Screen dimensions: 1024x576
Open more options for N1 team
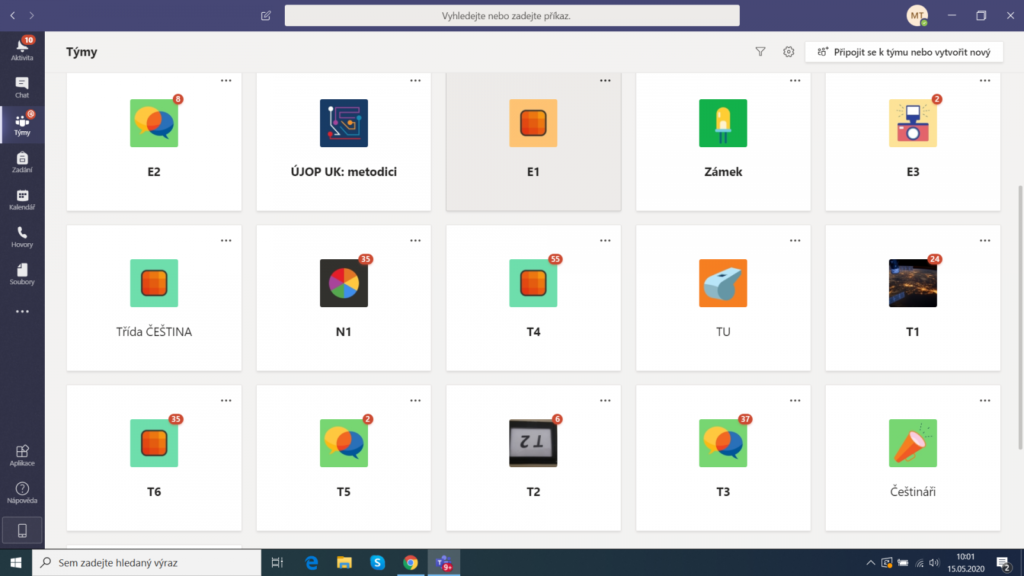415,241
